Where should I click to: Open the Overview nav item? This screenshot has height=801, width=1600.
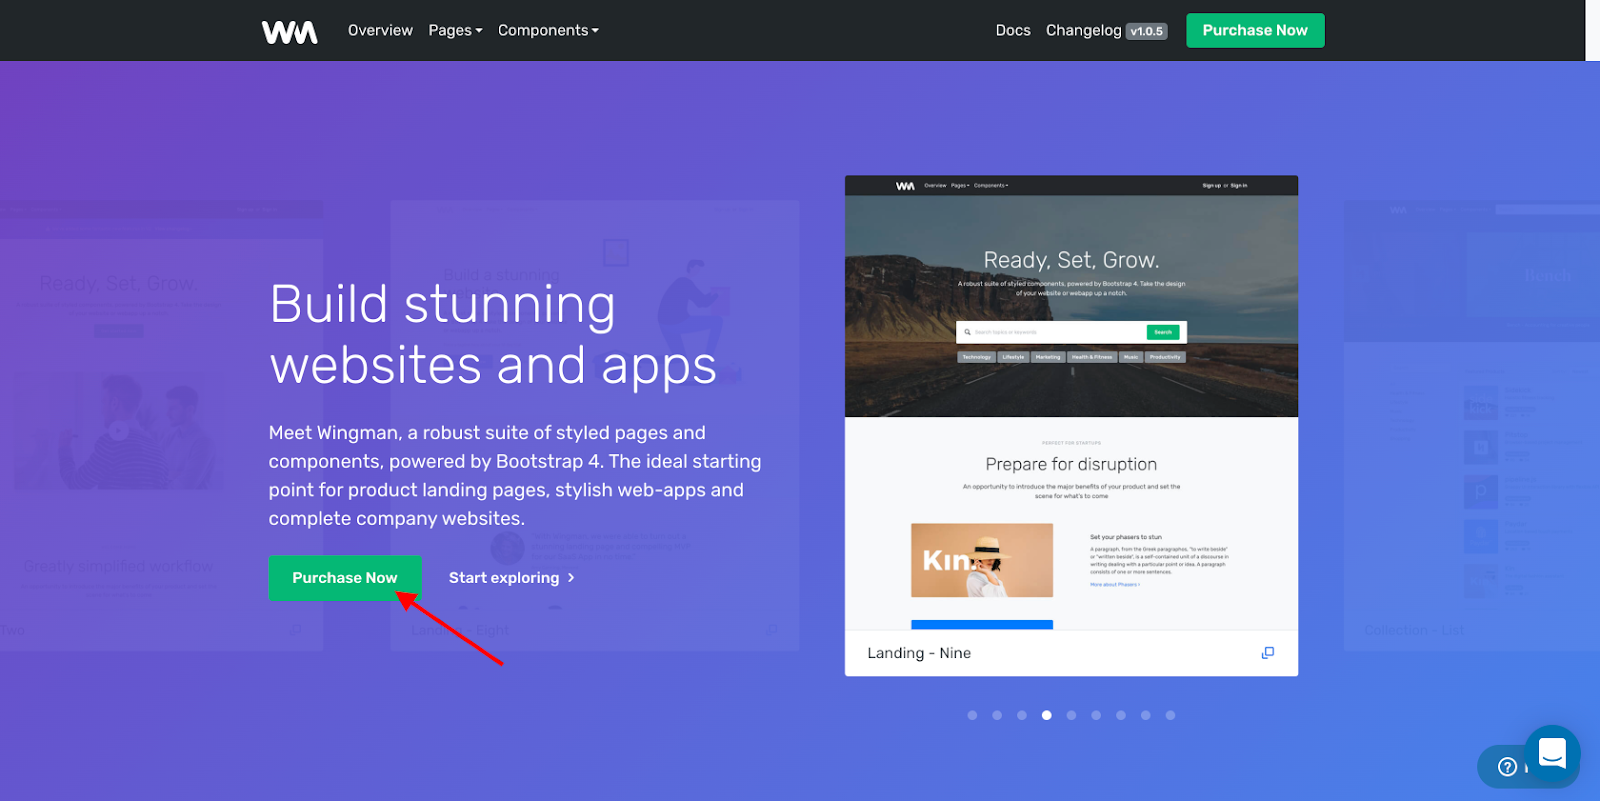[380, 31]
